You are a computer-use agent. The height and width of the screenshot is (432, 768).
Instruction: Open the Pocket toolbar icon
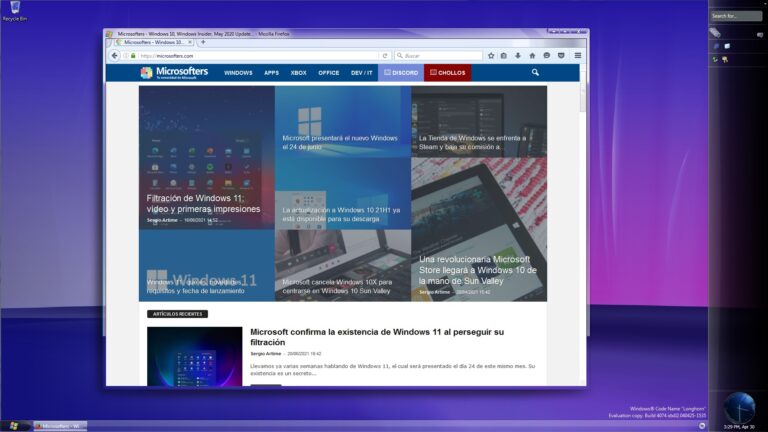tap(561, 56)
